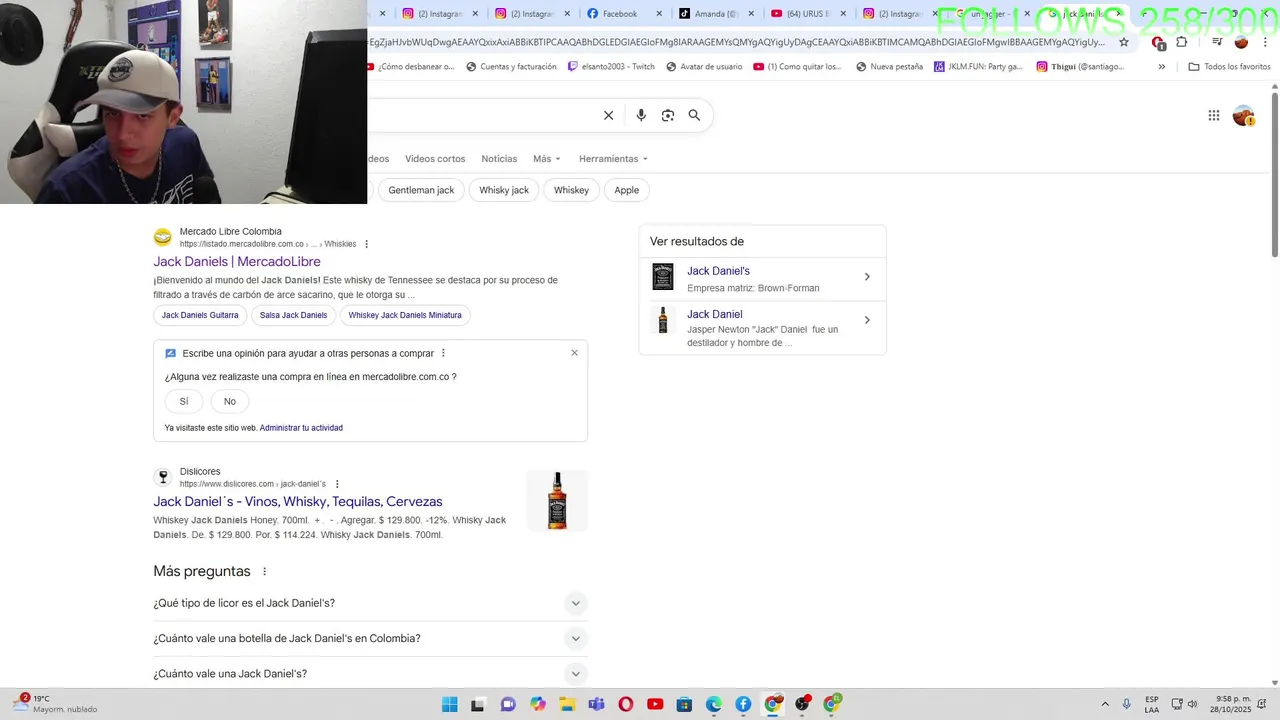Open YouTube app on the taskbar
1280x720 pixels.
(x=655, y=704)
